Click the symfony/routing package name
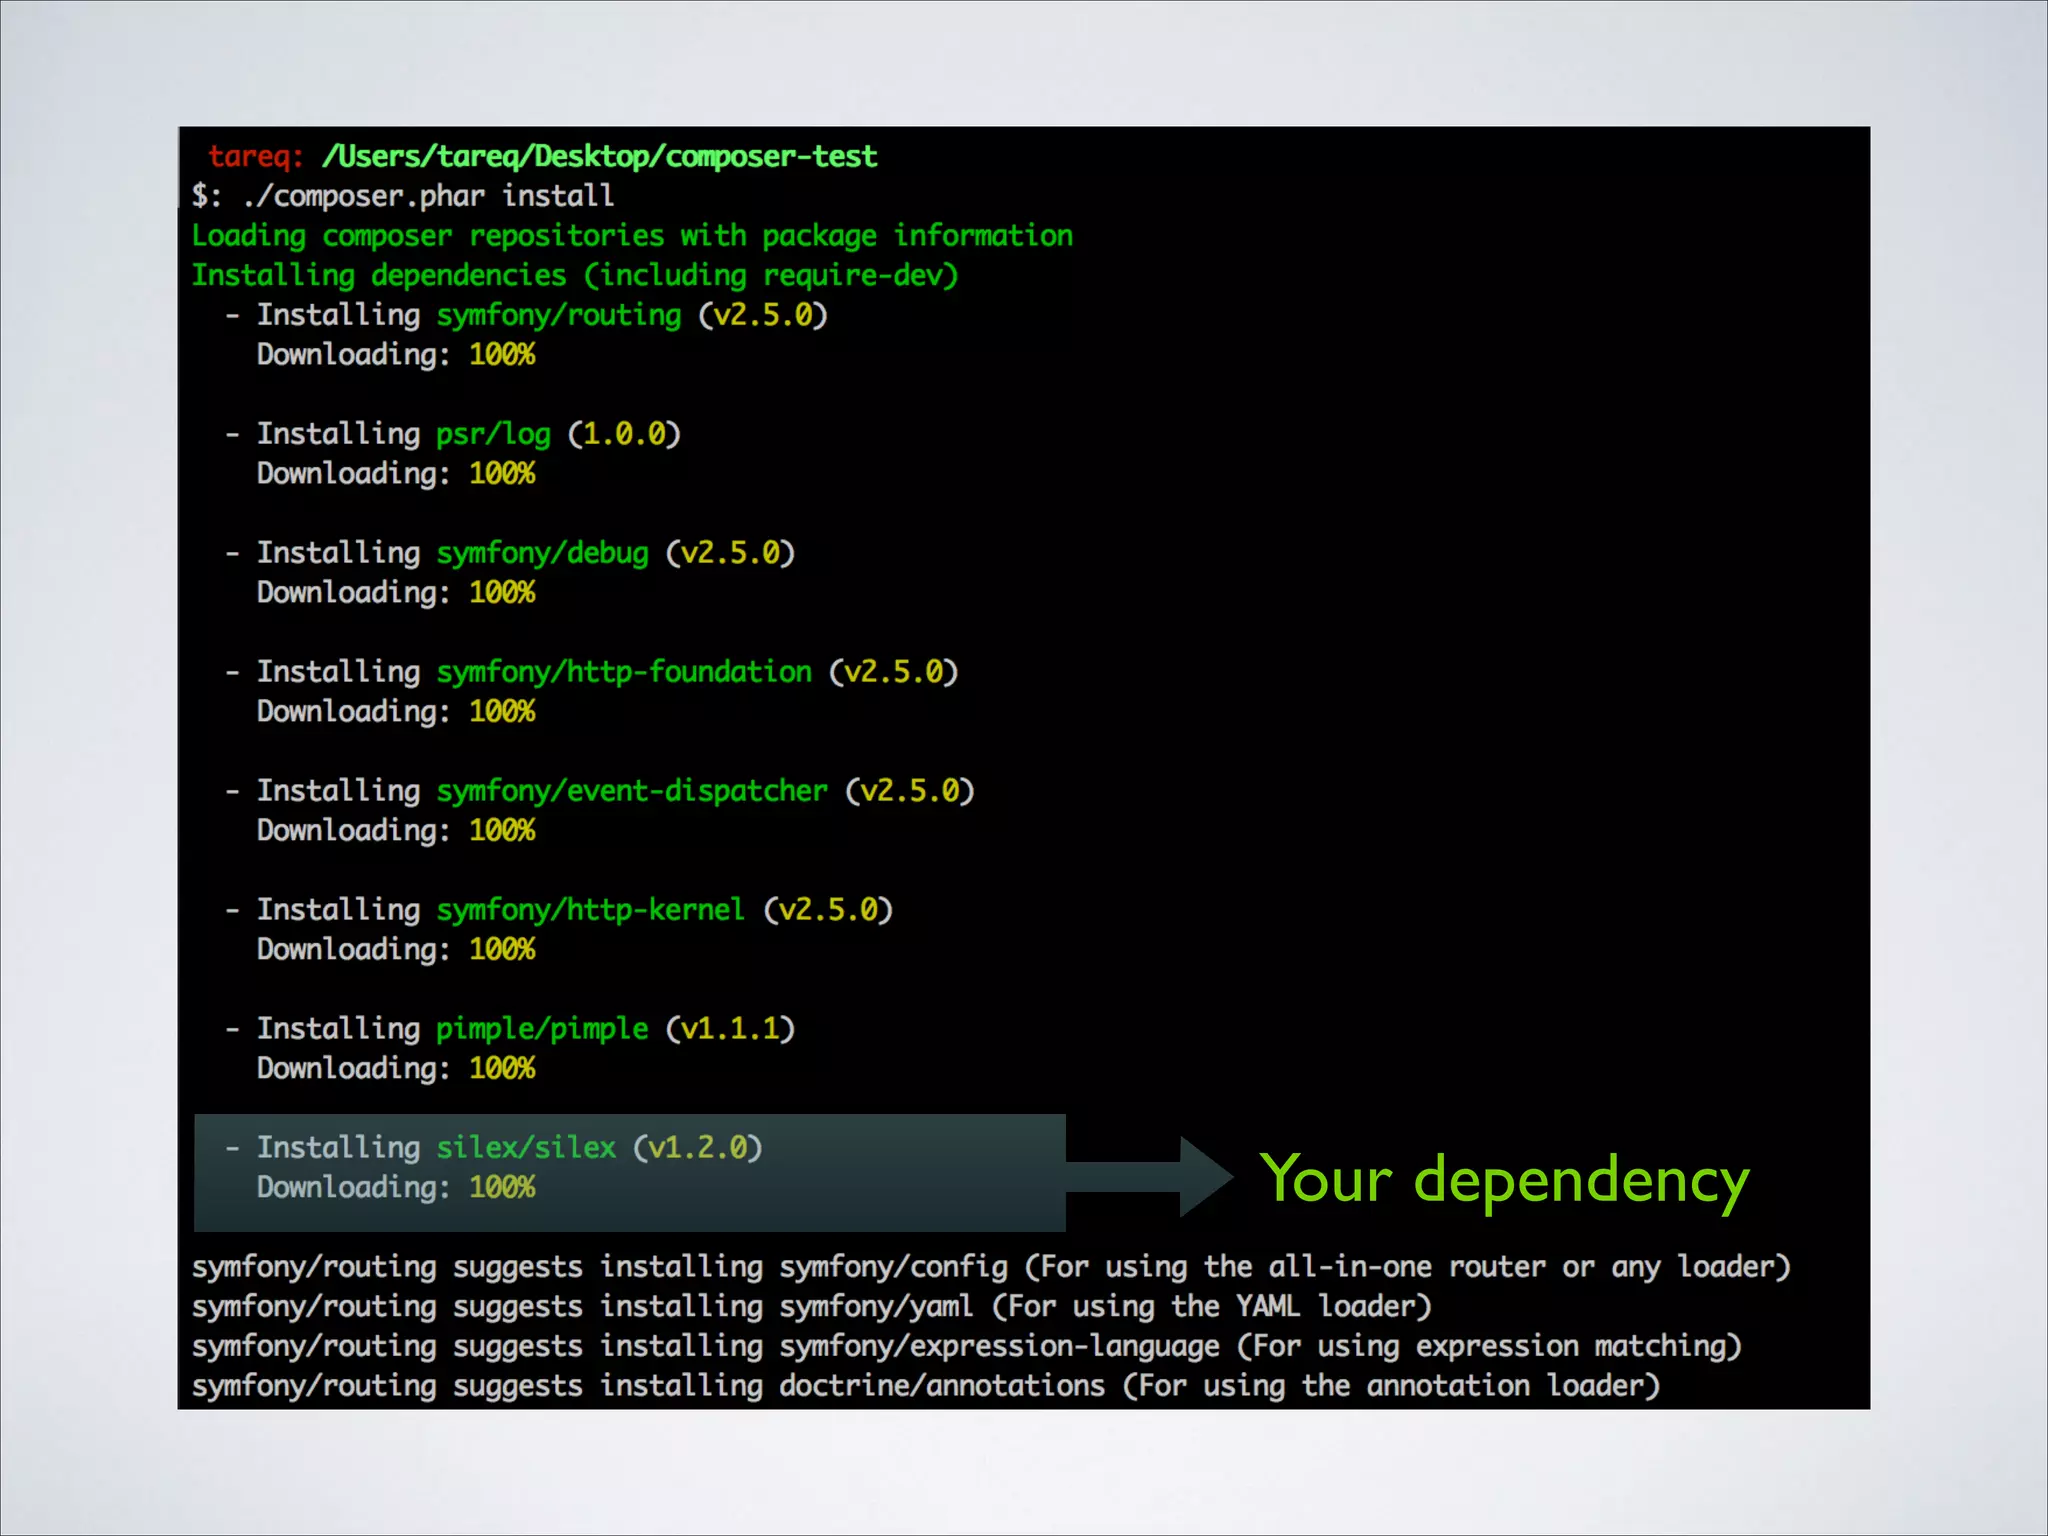 click(558, 315)
